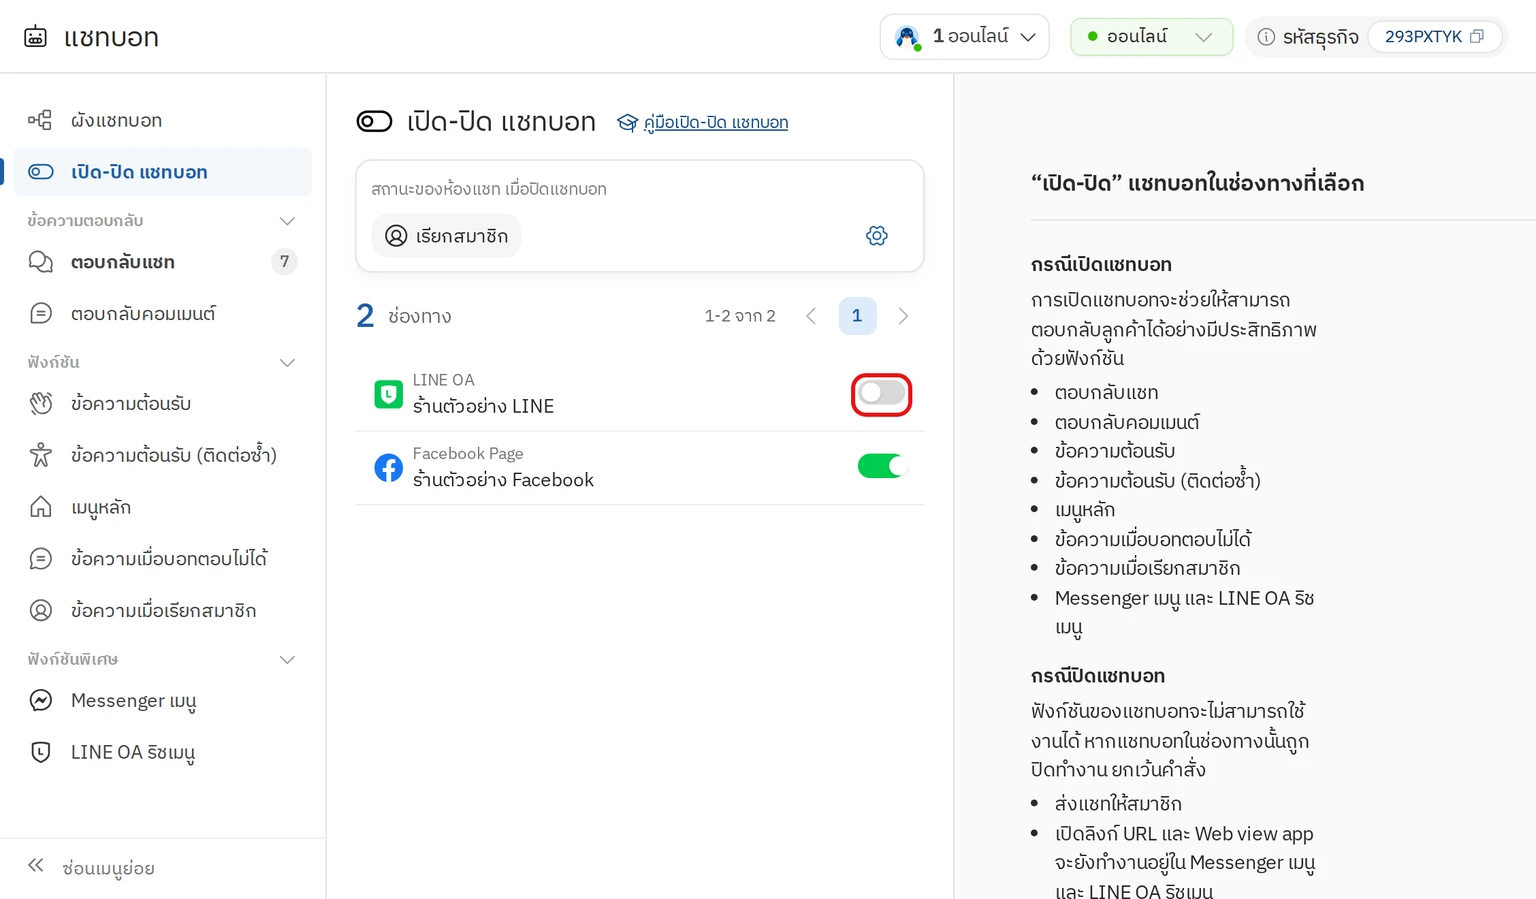1536x899 pixels.
Task: Open the ออนไลน์ status dropdown
Action: 1151,37
